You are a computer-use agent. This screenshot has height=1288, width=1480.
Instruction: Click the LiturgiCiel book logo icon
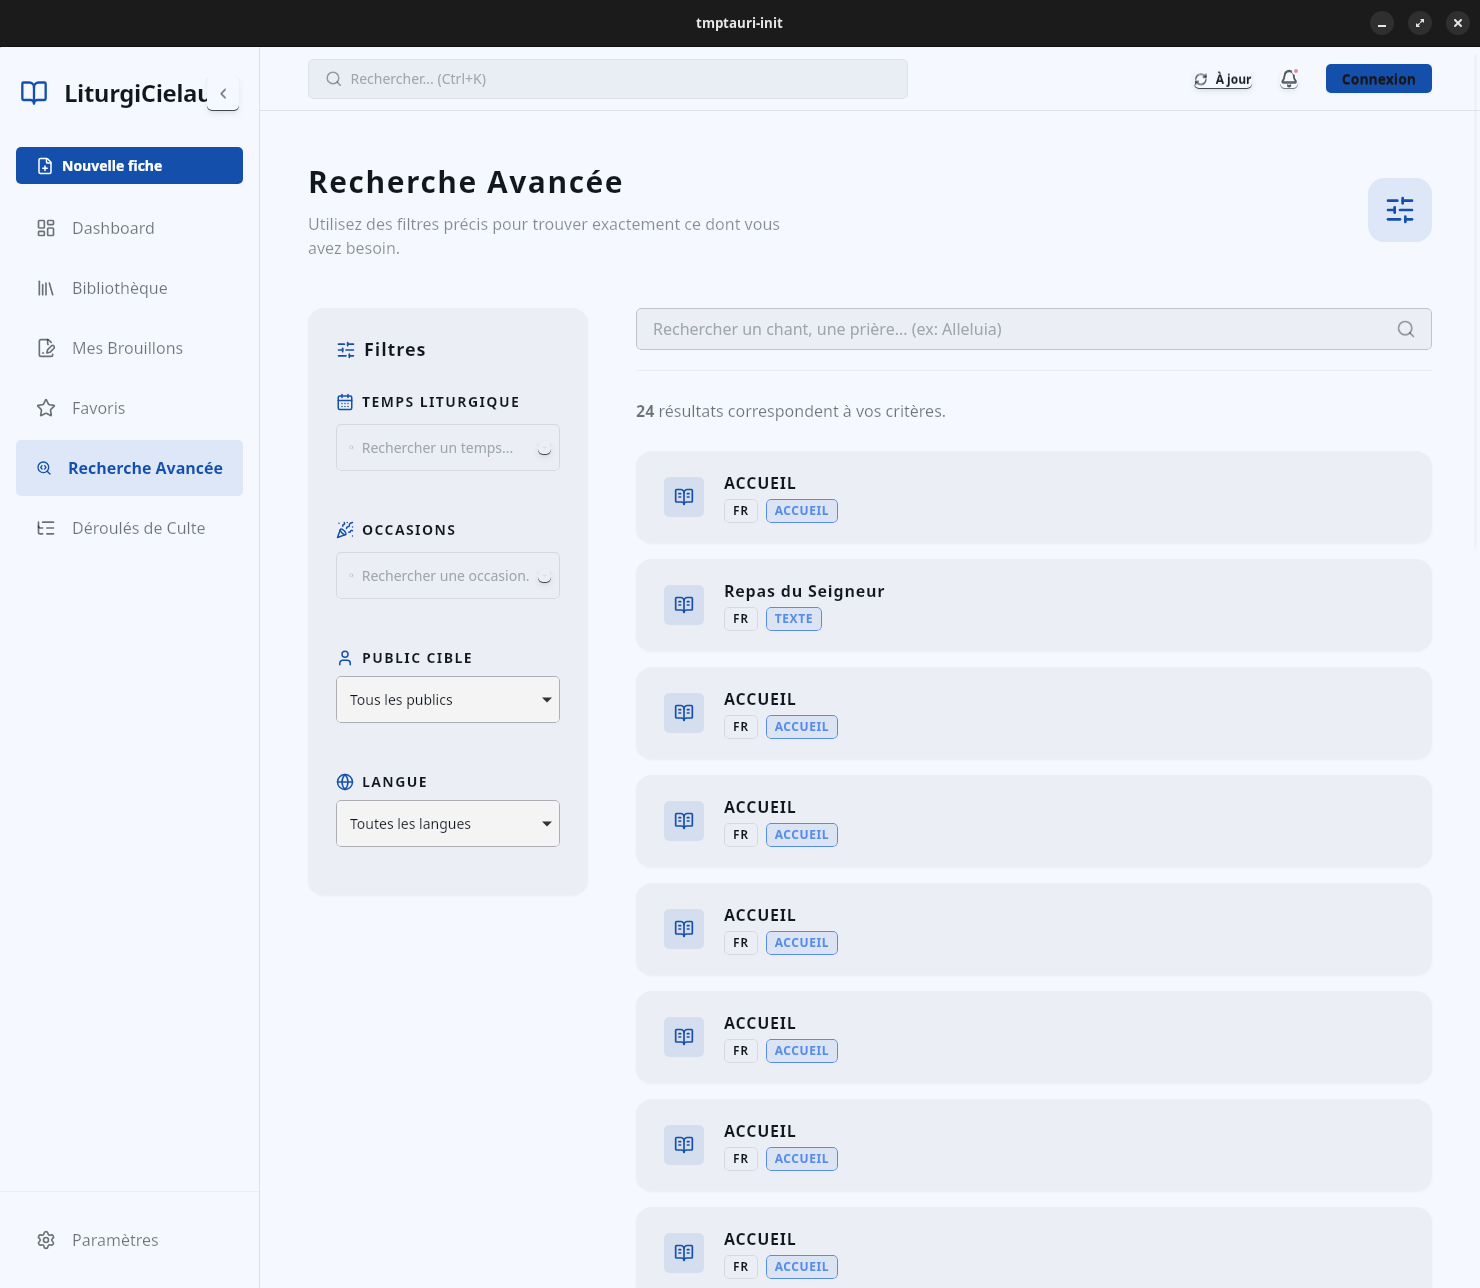coord(34,93)
